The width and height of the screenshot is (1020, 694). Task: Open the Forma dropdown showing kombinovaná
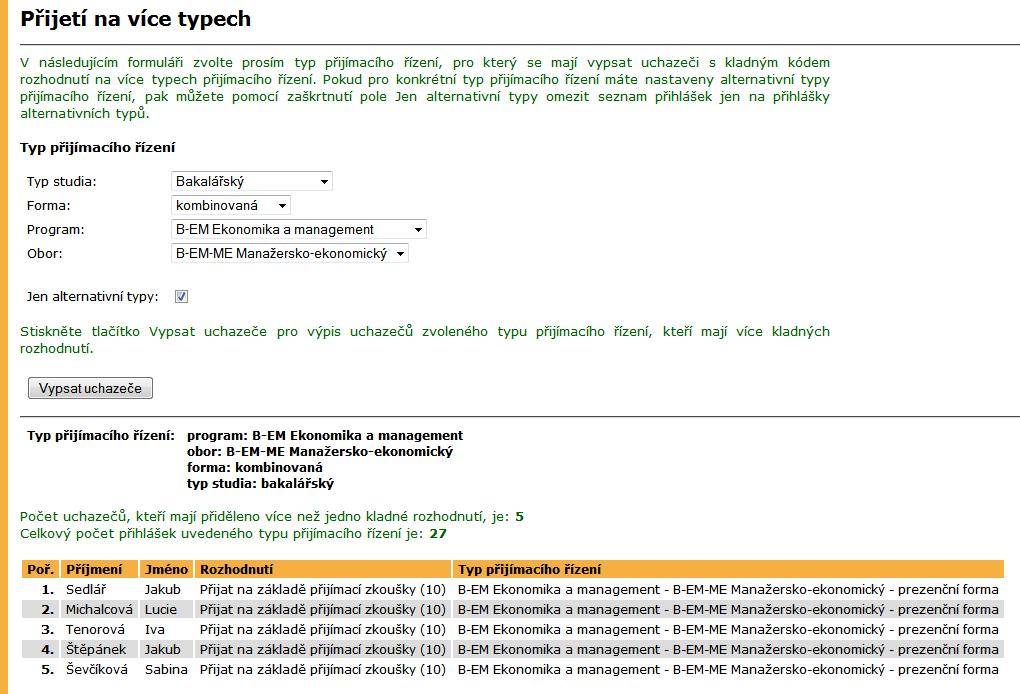231,205
